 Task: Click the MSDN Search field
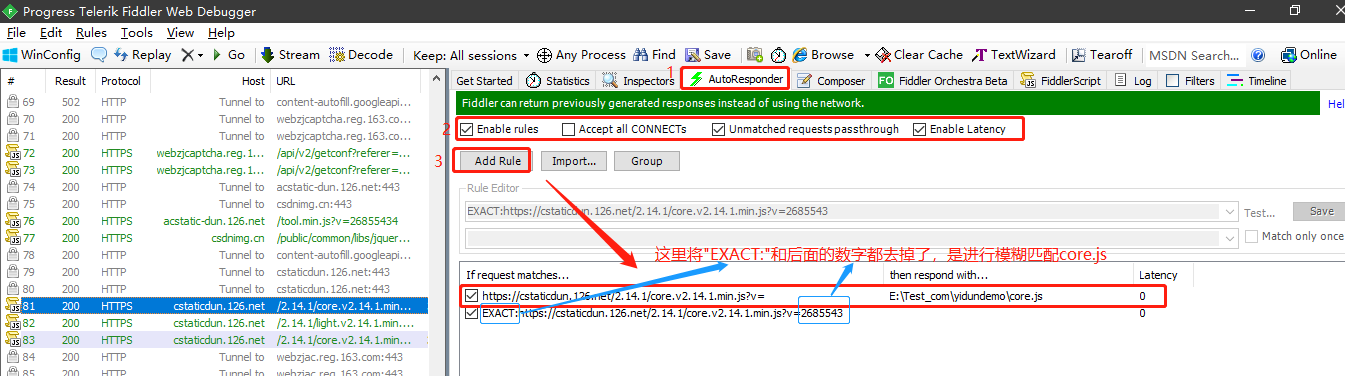[x=1193, y=55]
